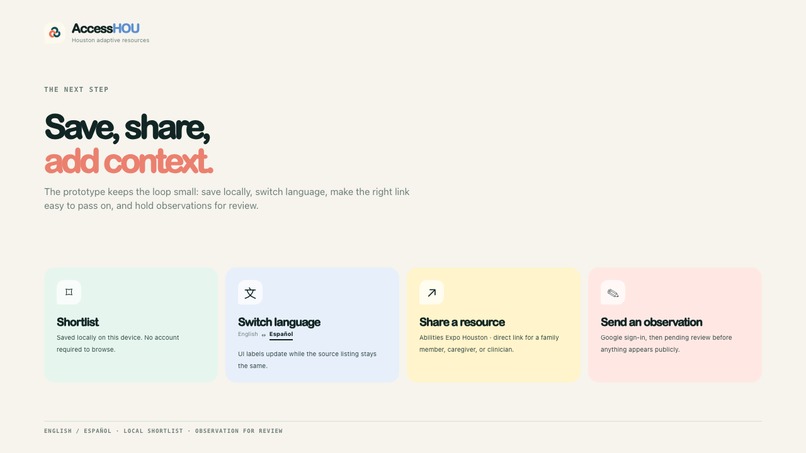Click the 'Save, share,' headline
This screenshot has width=806, height=453.
pos(127,127)
